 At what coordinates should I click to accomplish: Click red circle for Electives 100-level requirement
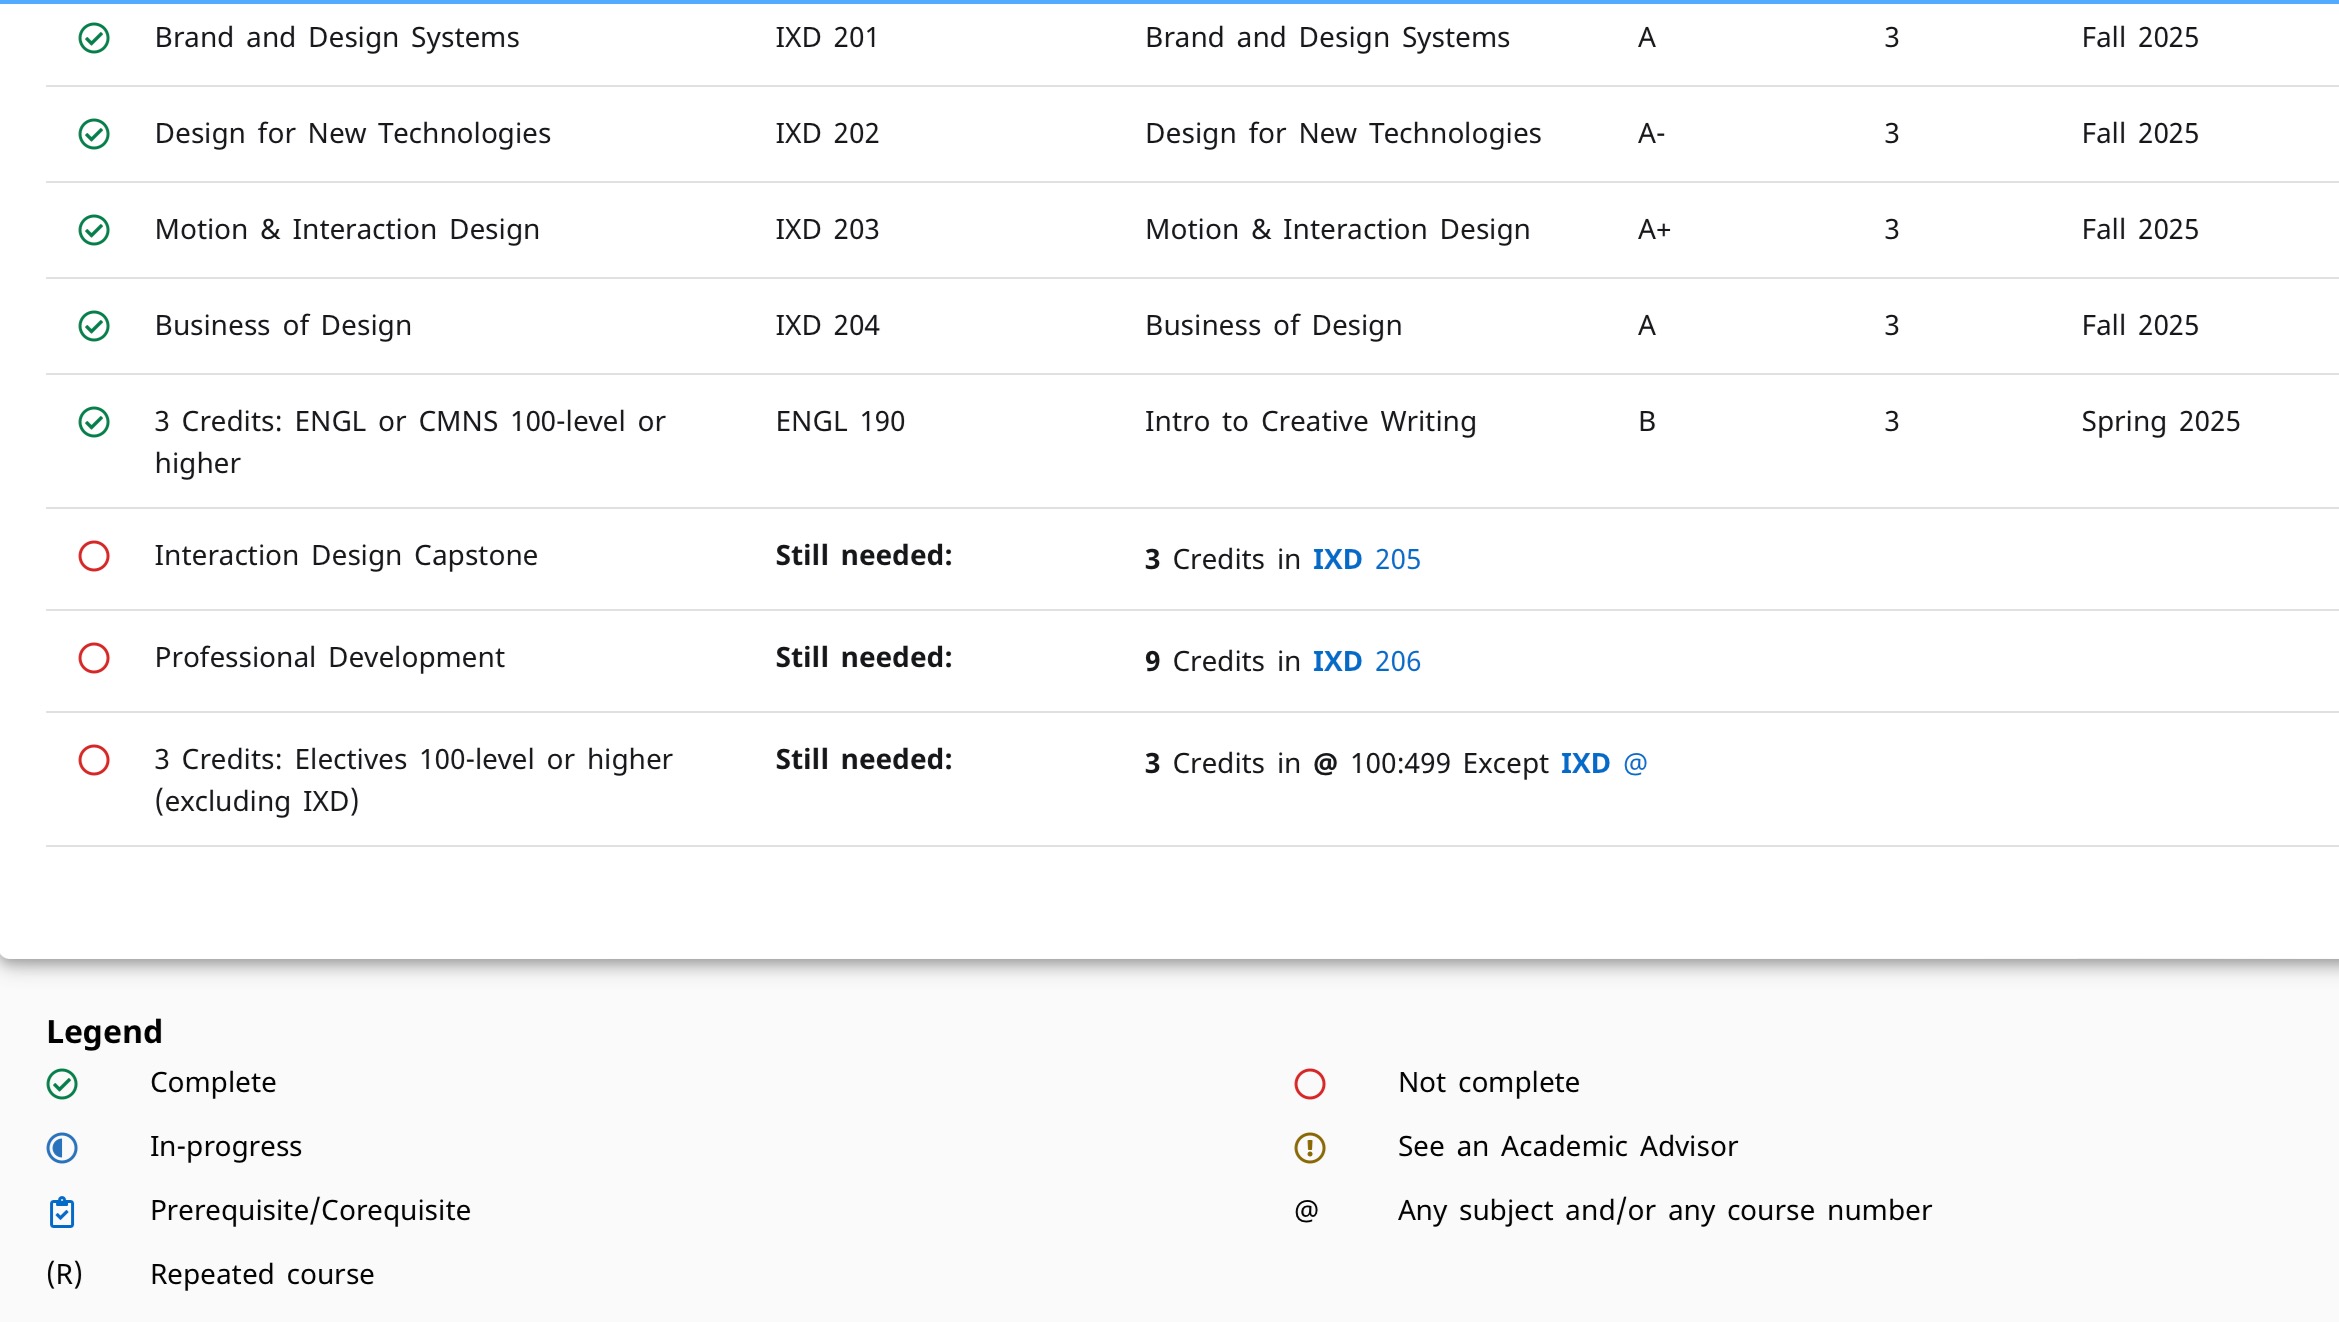click(94, 760)
